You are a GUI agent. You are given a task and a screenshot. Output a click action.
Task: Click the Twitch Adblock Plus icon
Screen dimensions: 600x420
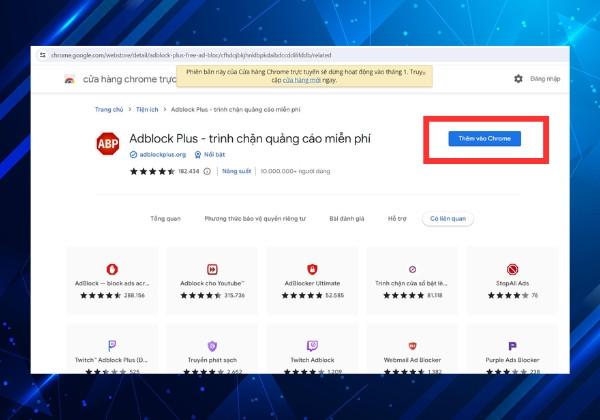coord(112,346)
